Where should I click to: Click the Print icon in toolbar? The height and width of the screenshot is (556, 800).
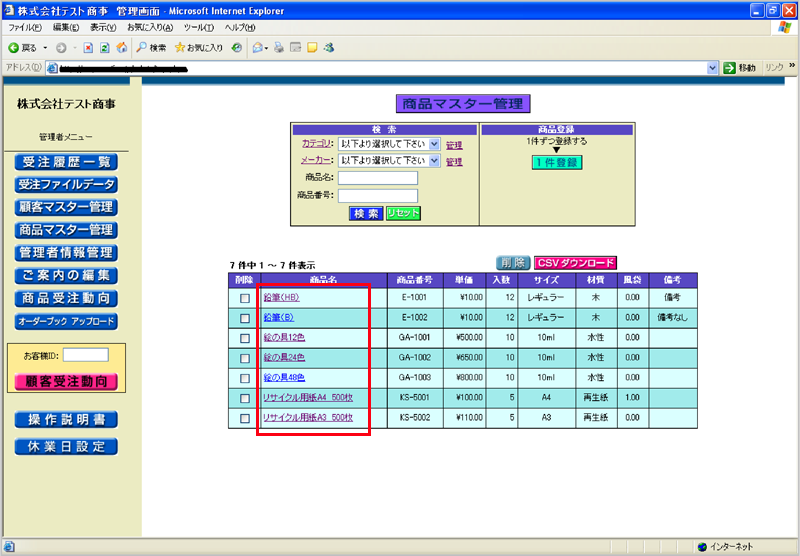pos(279,47)
